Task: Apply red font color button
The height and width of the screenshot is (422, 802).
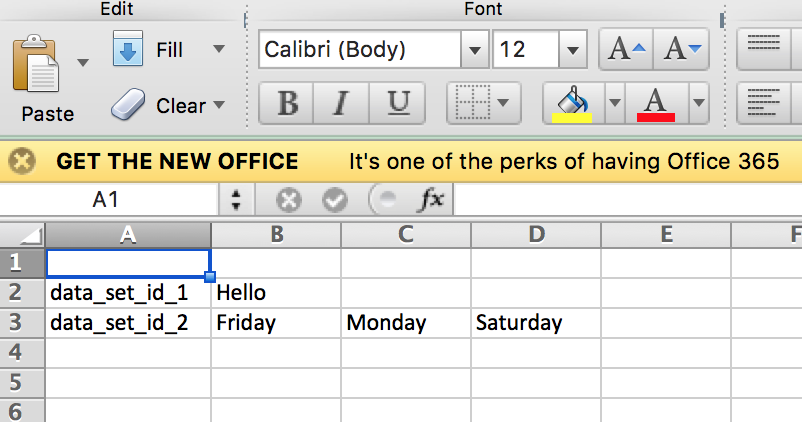Action: point(656,101)
